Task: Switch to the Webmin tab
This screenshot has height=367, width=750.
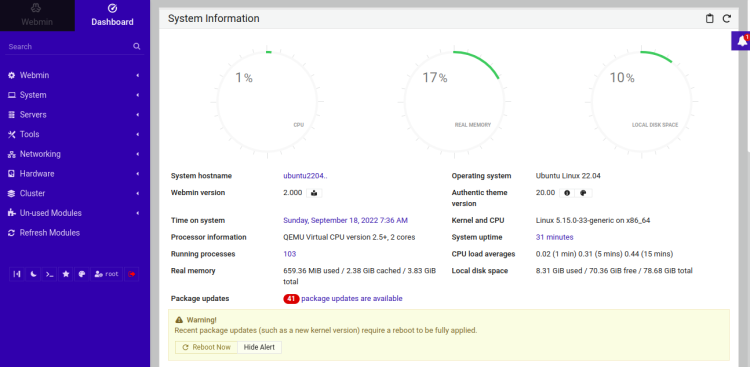Action: 37,15
